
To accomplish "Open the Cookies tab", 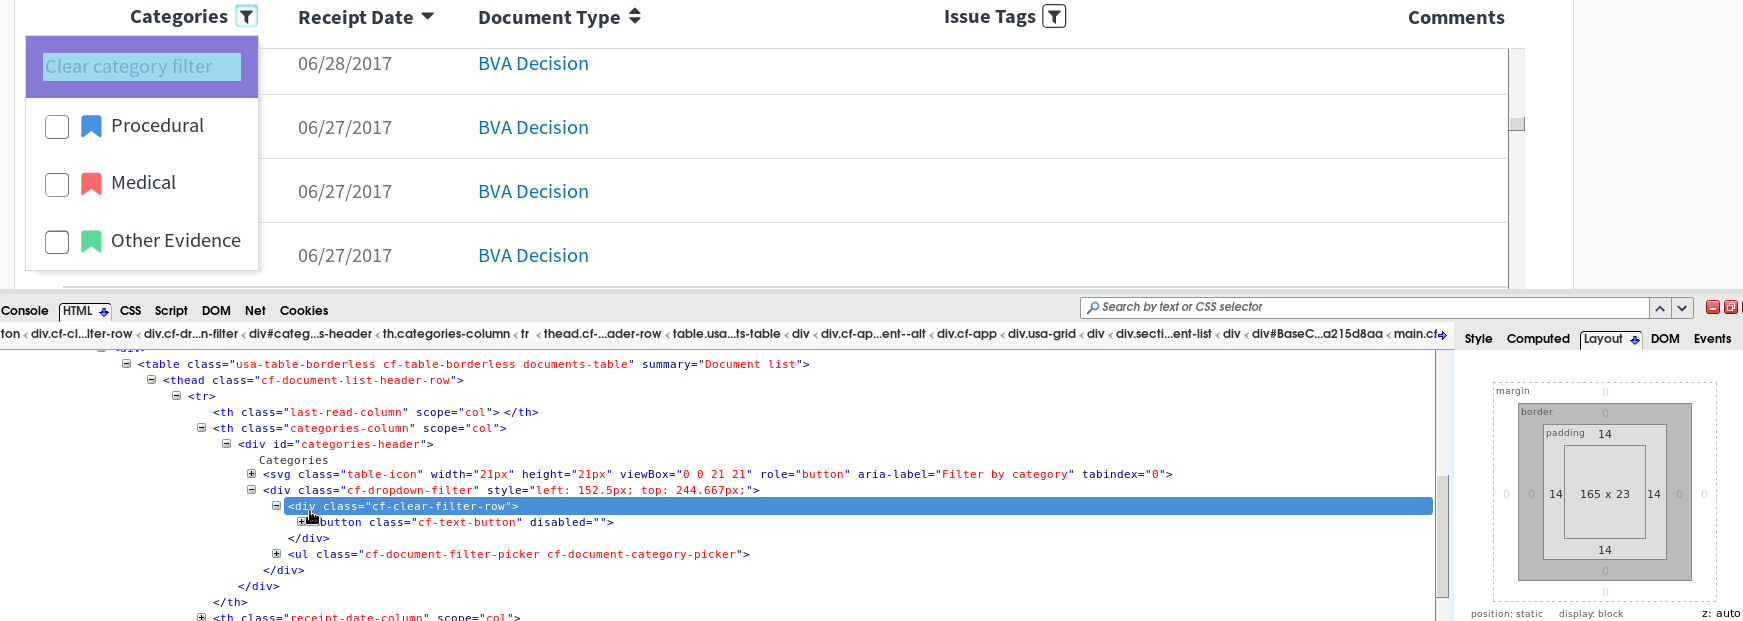I will click(304, 311).
